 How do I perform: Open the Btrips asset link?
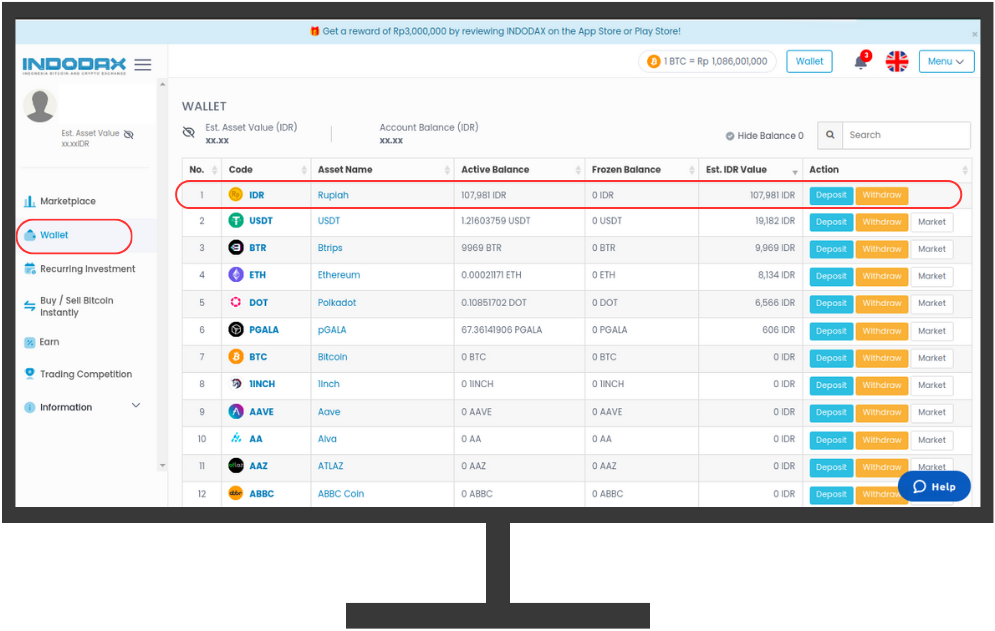(x=330, y=248)
